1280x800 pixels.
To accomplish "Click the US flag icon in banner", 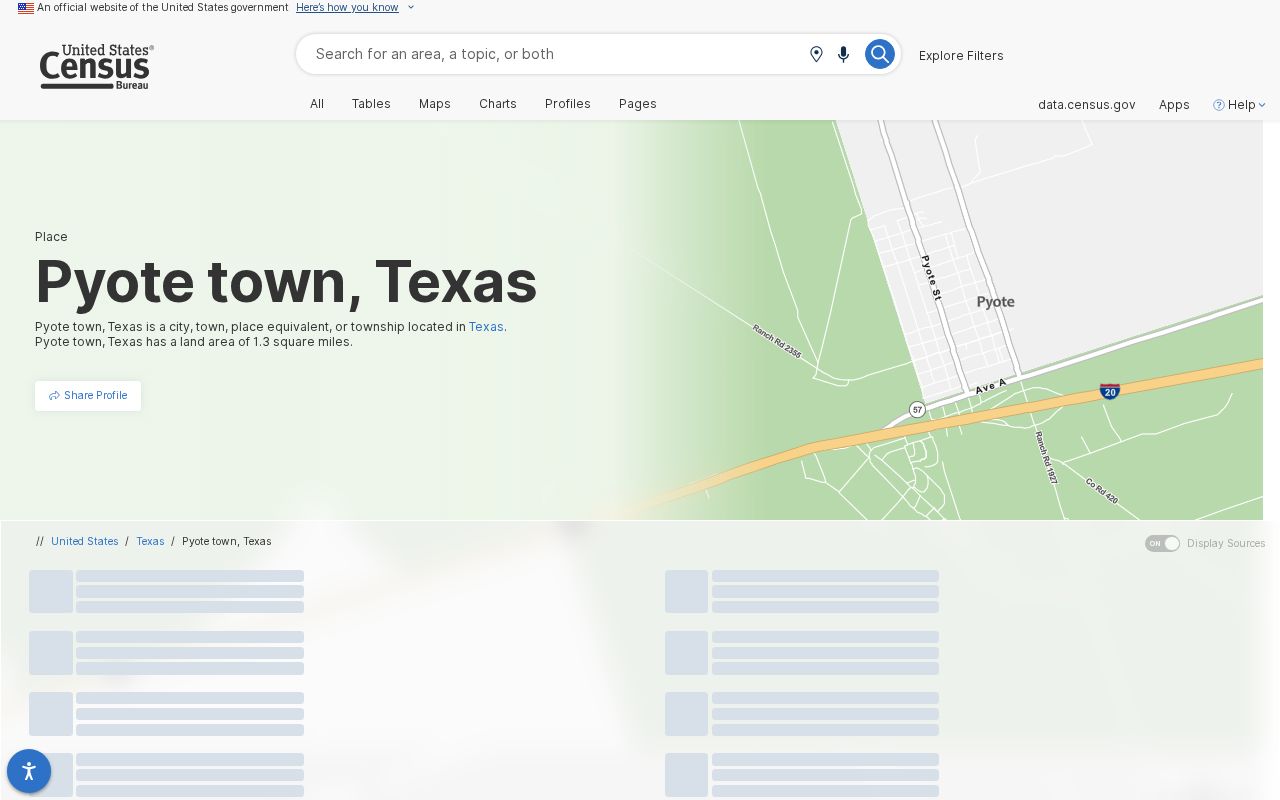I will pyautogui.click(x=26, y=8).
